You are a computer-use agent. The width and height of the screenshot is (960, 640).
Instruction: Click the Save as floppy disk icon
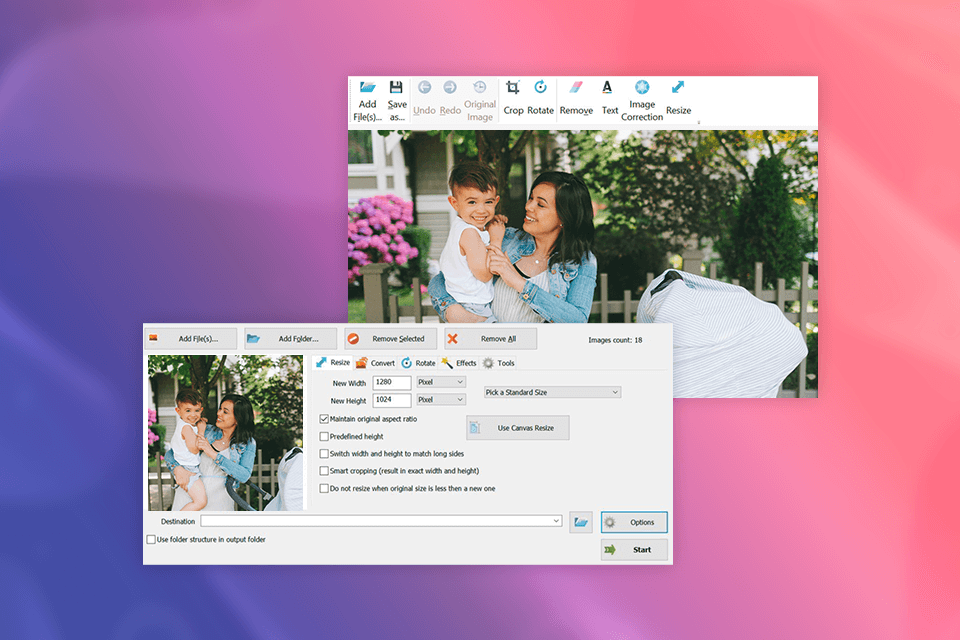(396, 87)
